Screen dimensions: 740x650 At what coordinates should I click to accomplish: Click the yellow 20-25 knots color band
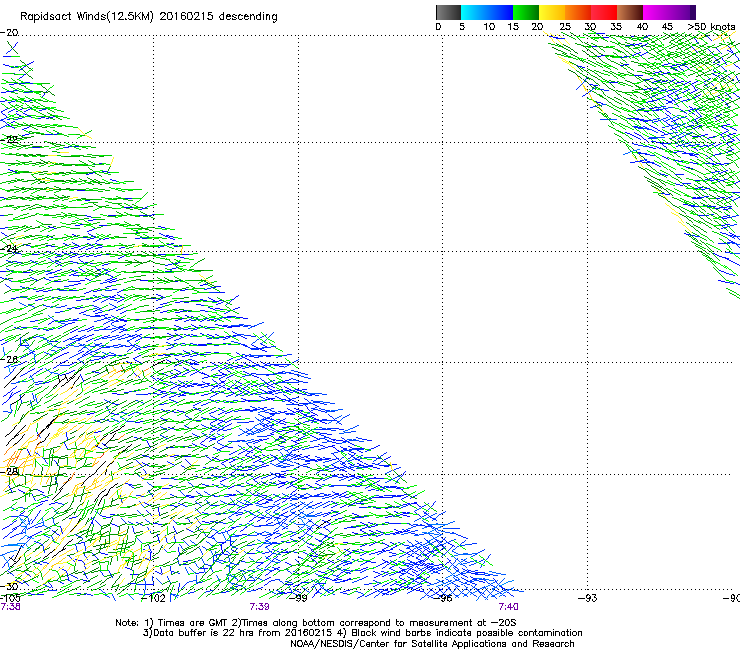[x=552, y=12]
